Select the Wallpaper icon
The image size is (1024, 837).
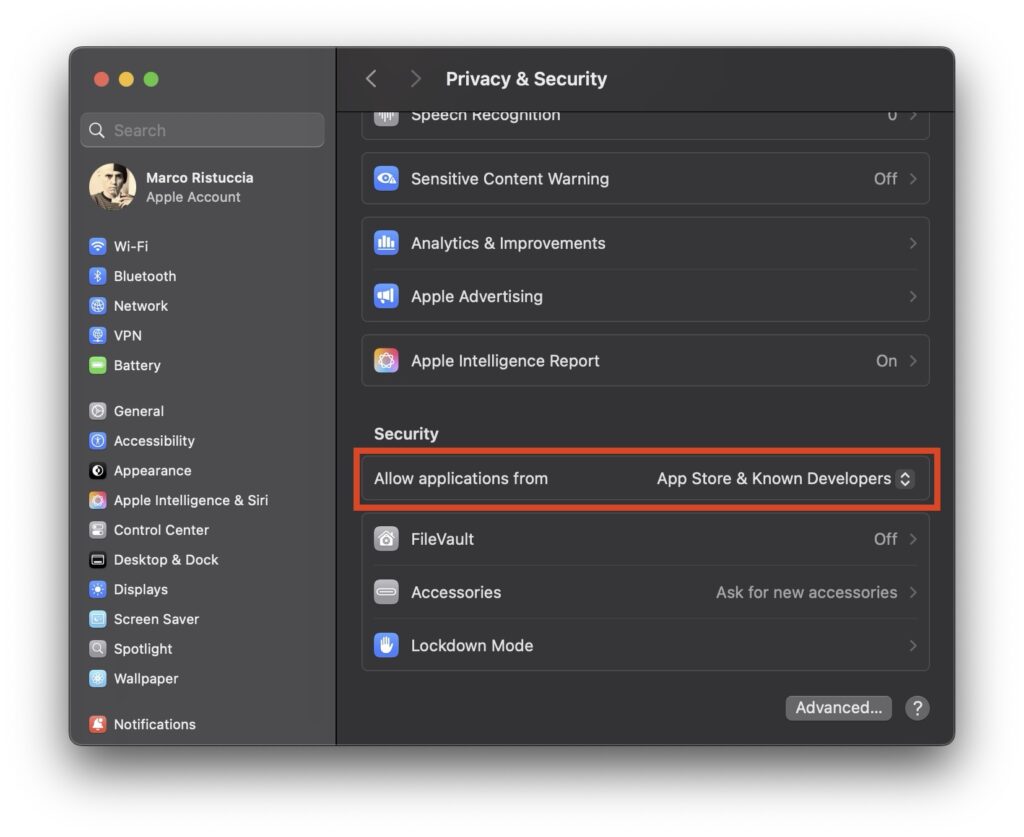point(97,678)
